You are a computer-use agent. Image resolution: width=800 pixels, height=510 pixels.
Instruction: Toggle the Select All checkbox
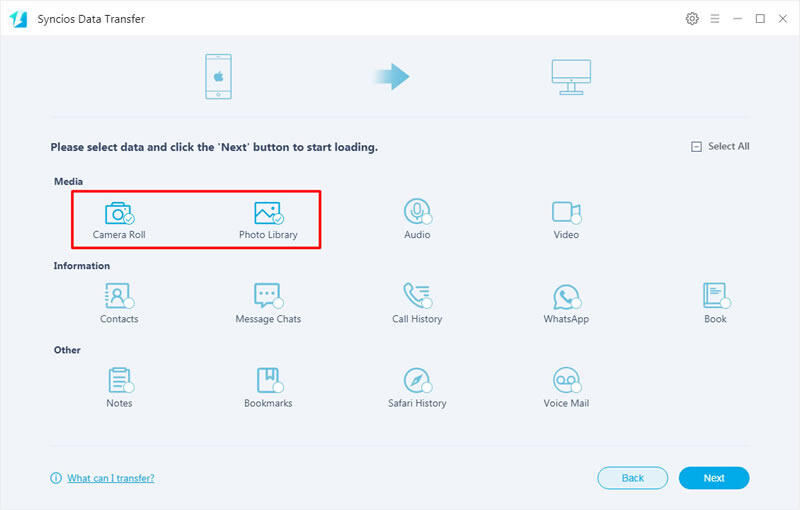(696, 147)
